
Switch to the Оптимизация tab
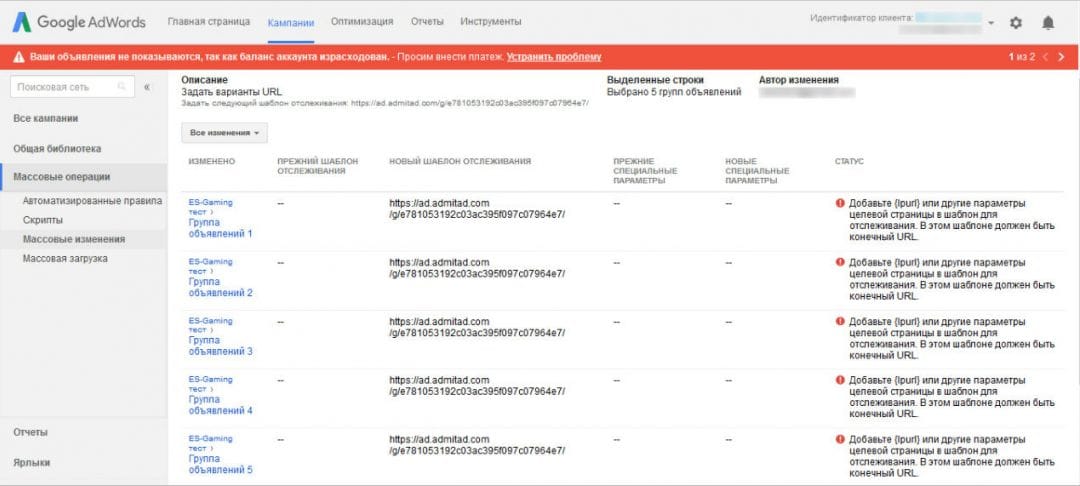click(362, 22)
